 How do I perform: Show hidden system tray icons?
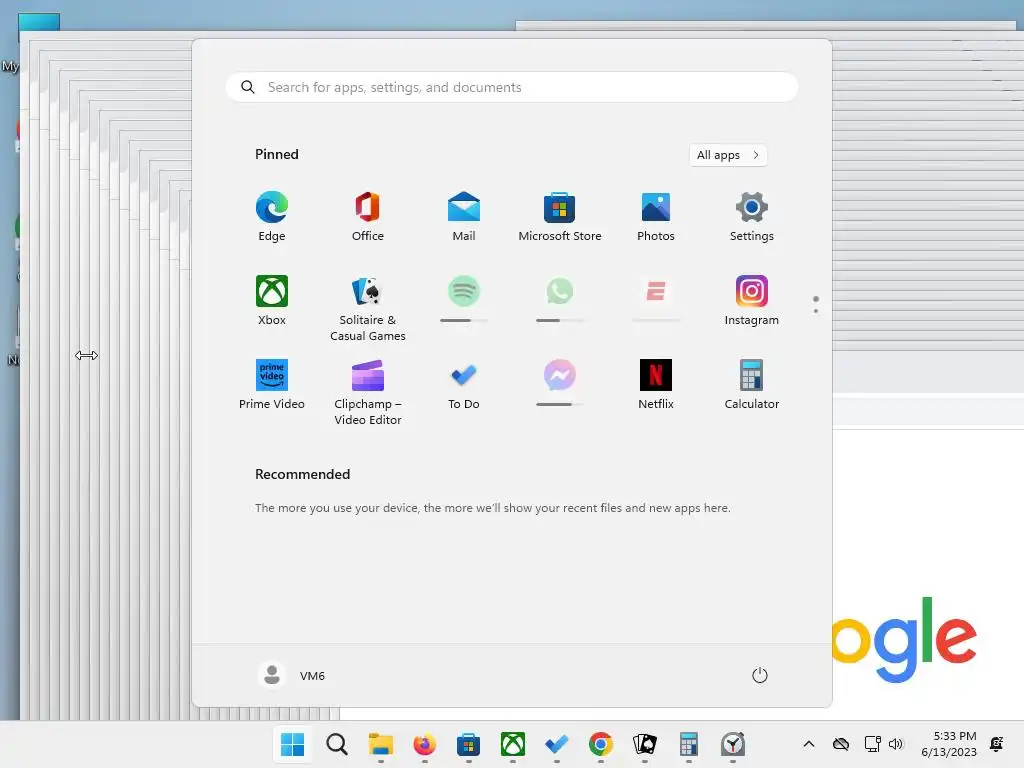click(x=808, y=744)
